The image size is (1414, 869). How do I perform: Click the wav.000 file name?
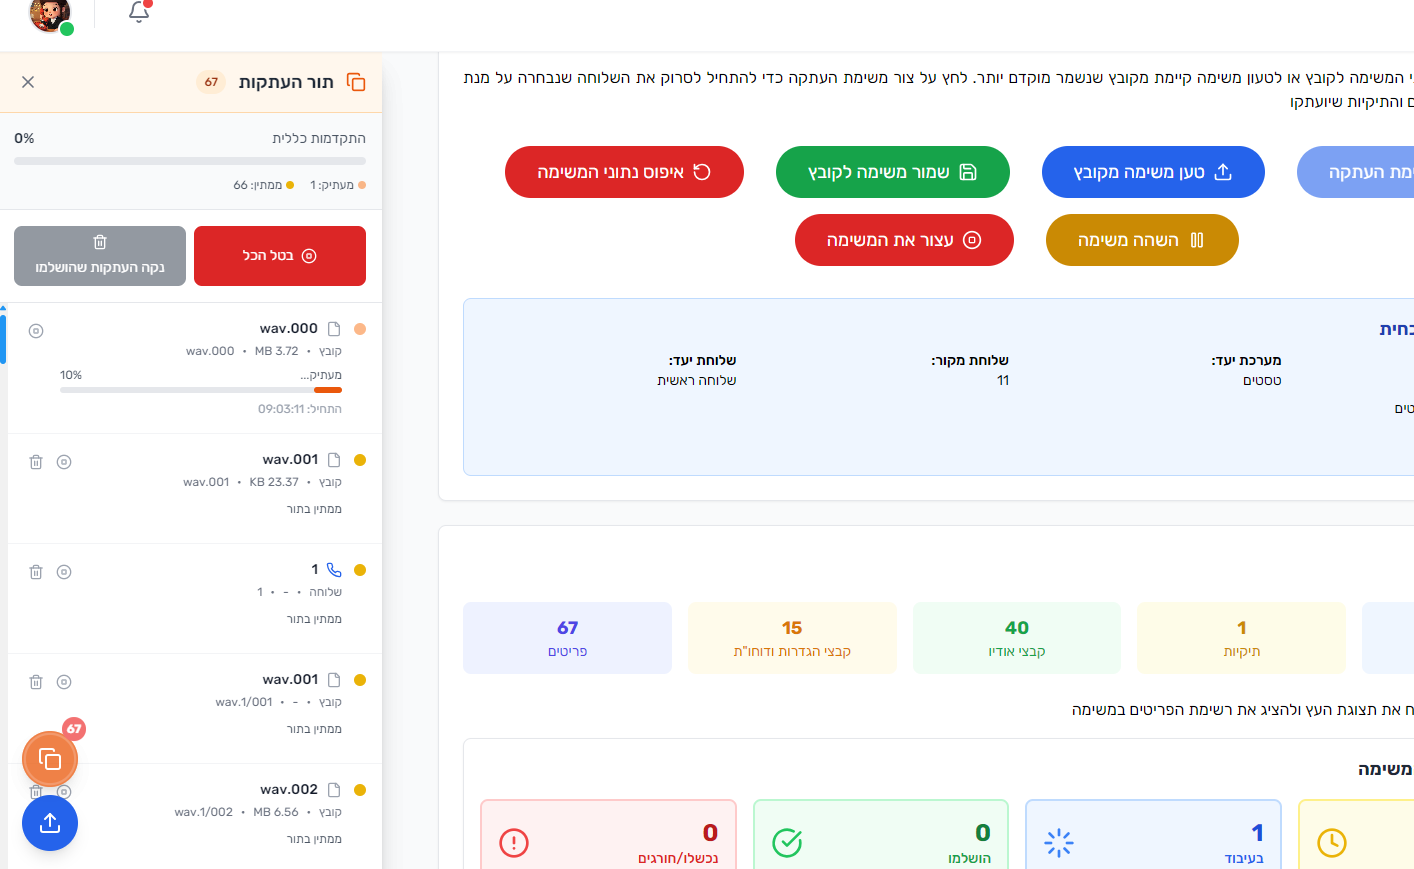[289, 328]
